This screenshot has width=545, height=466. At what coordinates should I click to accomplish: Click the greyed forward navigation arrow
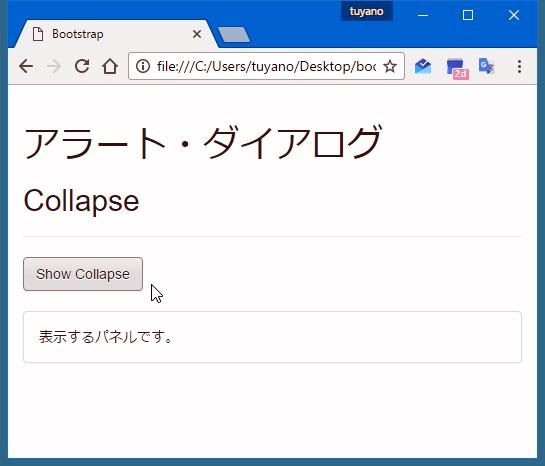coord(54,66)
